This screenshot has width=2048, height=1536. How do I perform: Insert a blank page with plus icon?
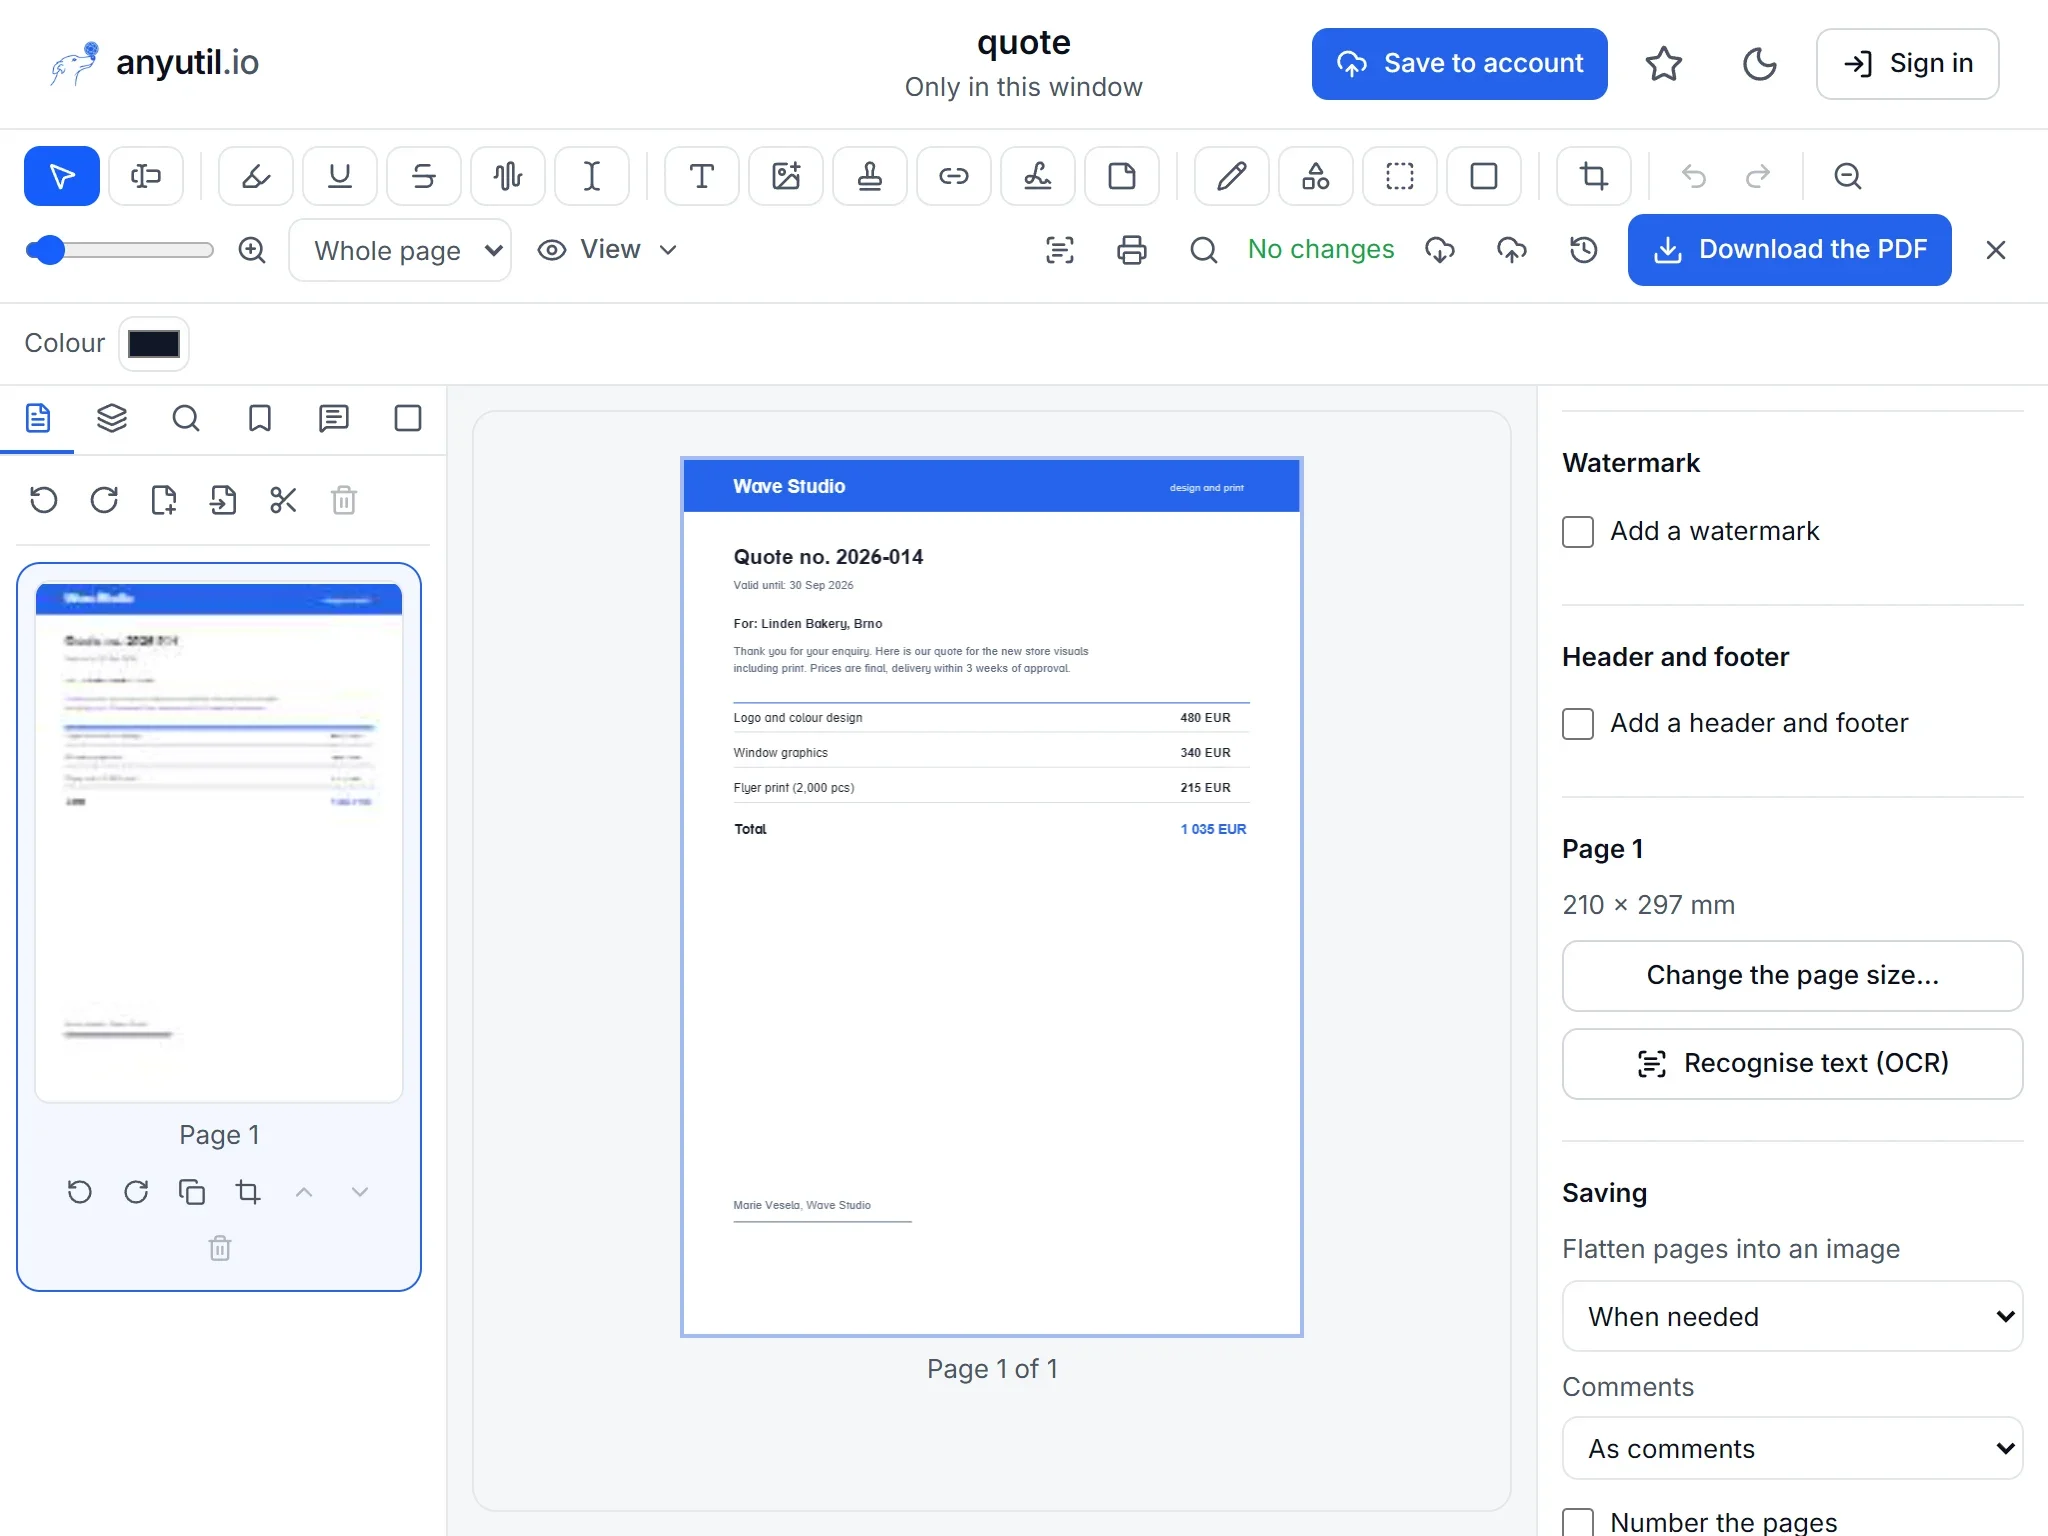[x=164, y=500]
